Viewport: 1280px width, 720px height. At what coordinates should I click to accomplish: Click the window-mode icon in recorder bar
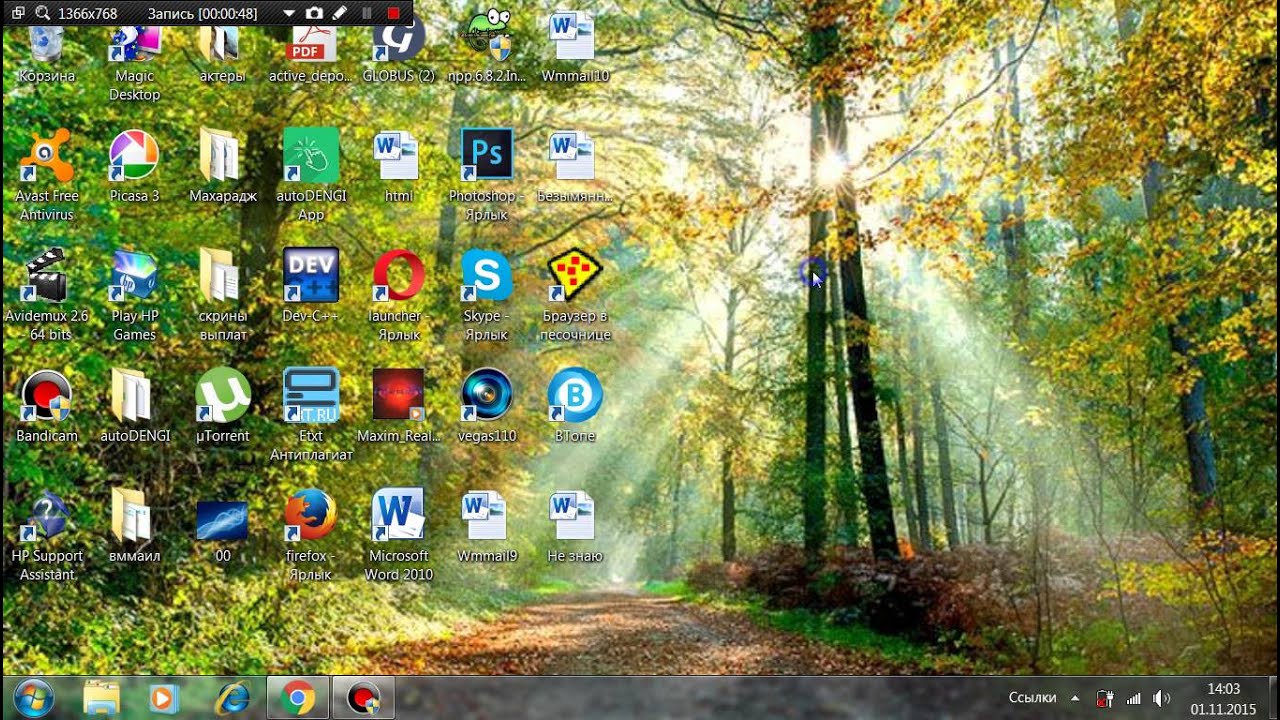(18, 13)
